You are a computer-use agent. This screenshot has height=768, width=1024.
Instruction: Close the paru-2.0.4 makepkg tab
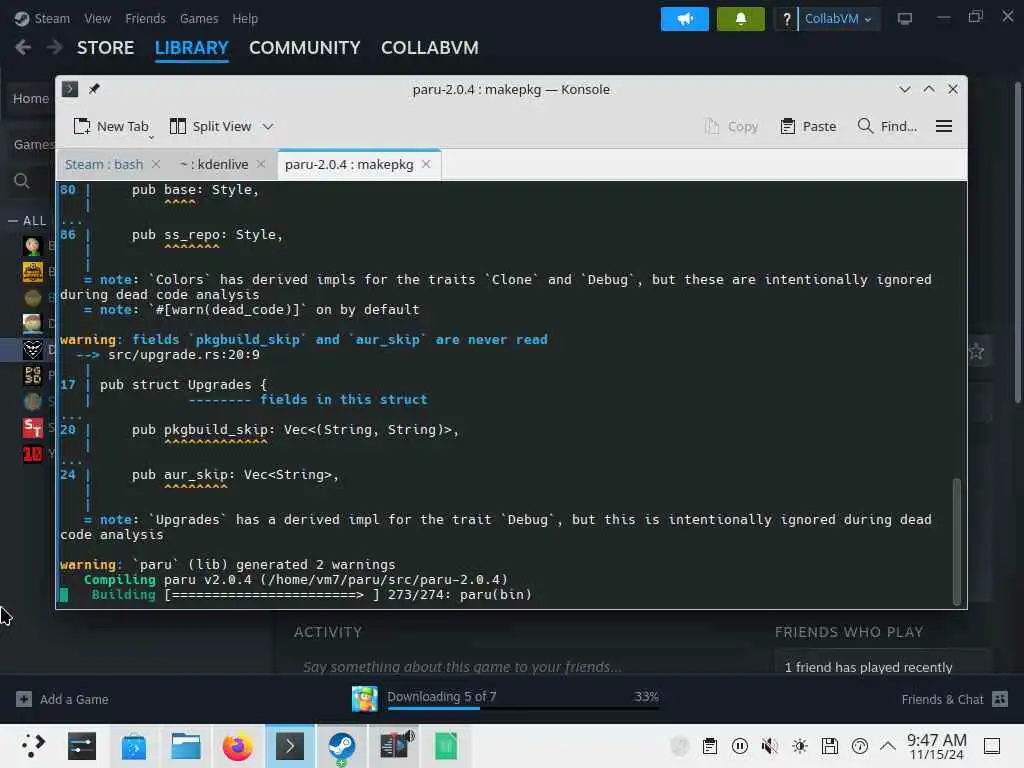click(x=426, y=164)
